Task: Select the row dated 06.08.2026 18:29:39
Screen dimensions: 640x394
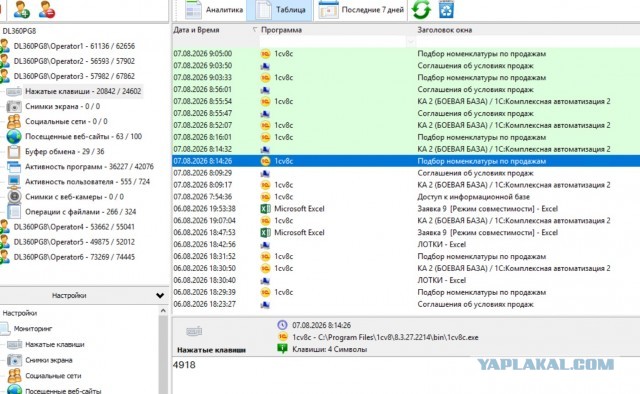Action: click(406, 292)
